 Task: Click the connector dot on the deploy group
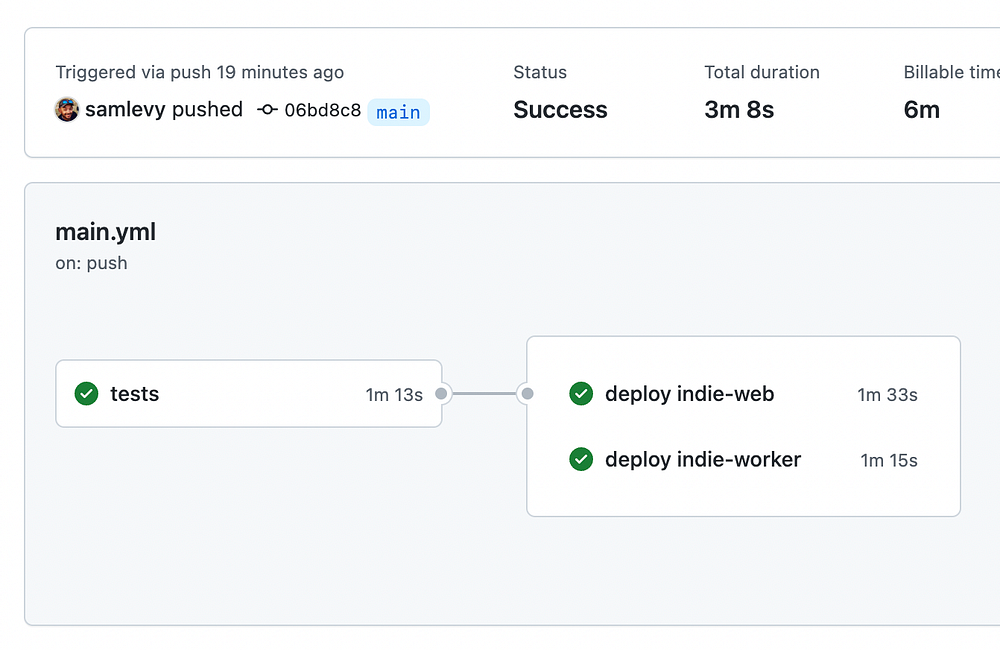pos(527,394)
